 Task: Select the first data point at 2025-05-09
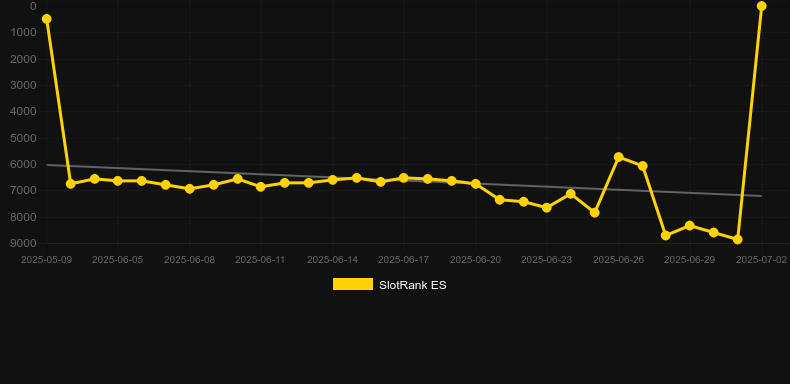coord(46,19)
